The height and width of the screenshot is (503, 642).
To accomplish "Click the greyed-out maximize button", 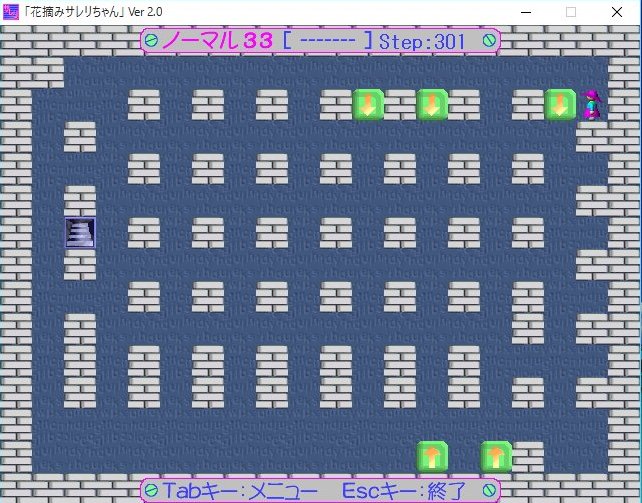I will pyautogui.click(x=571, y=12).
